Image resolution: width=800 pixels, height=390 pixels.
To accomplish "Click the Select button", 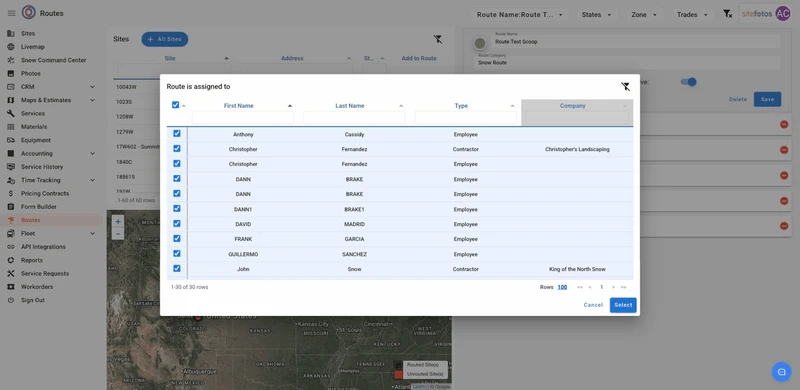I will tap(623, 305).
